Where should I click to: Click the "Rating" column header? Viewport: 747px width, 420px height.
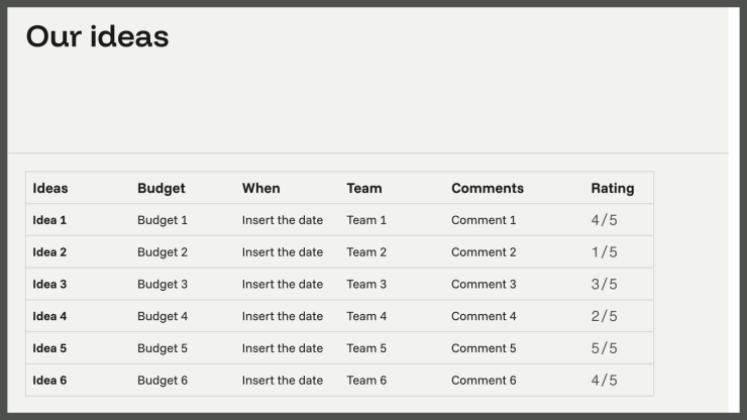pyautogui.click(x=612, y=188)
